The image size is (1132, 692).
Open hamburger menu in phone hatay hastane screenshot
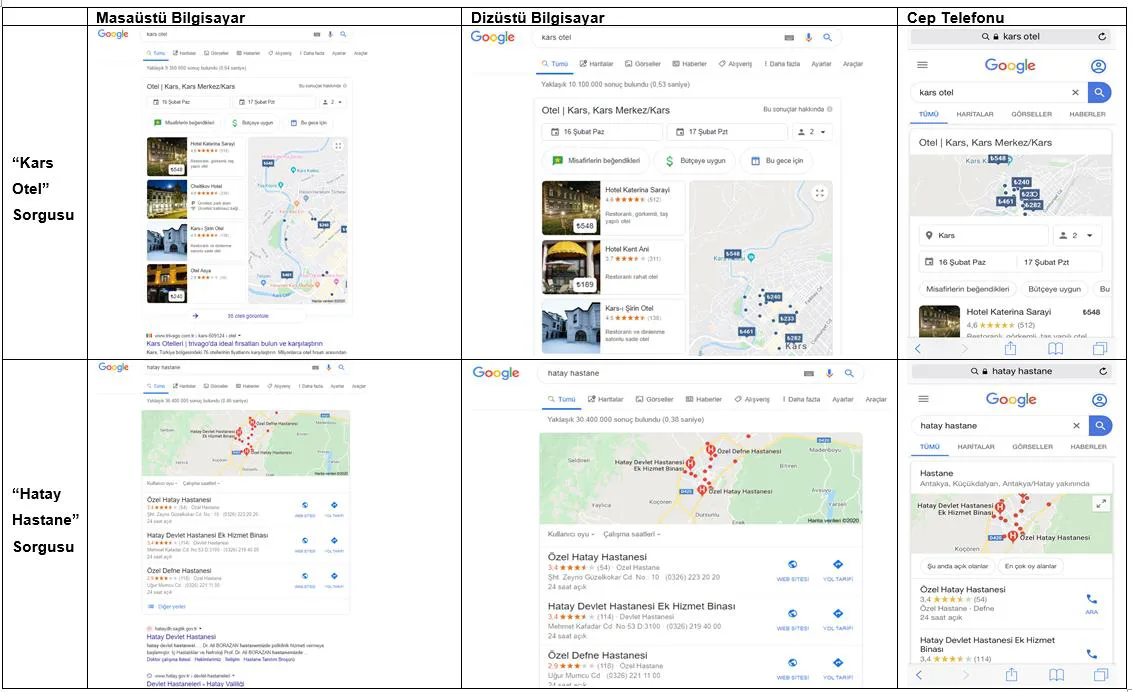tap(923, 399)
